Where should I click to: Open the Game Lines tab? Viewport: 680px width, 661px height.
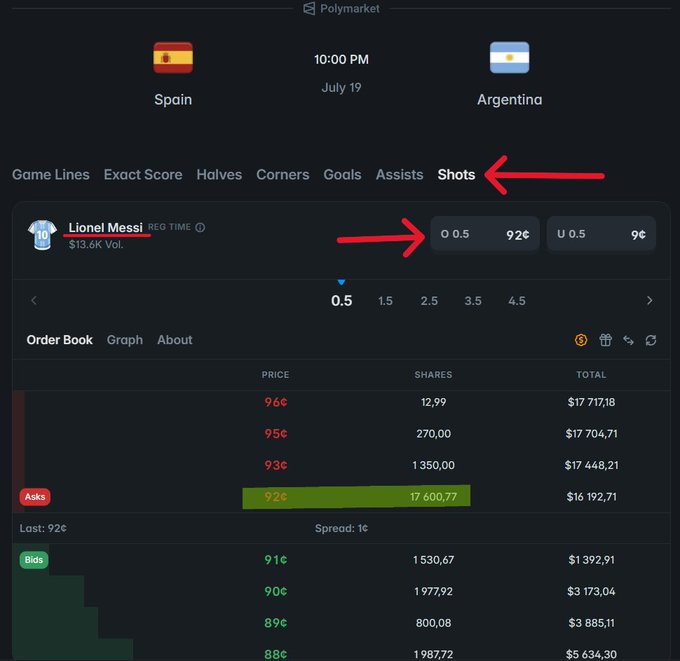[51, 175]
